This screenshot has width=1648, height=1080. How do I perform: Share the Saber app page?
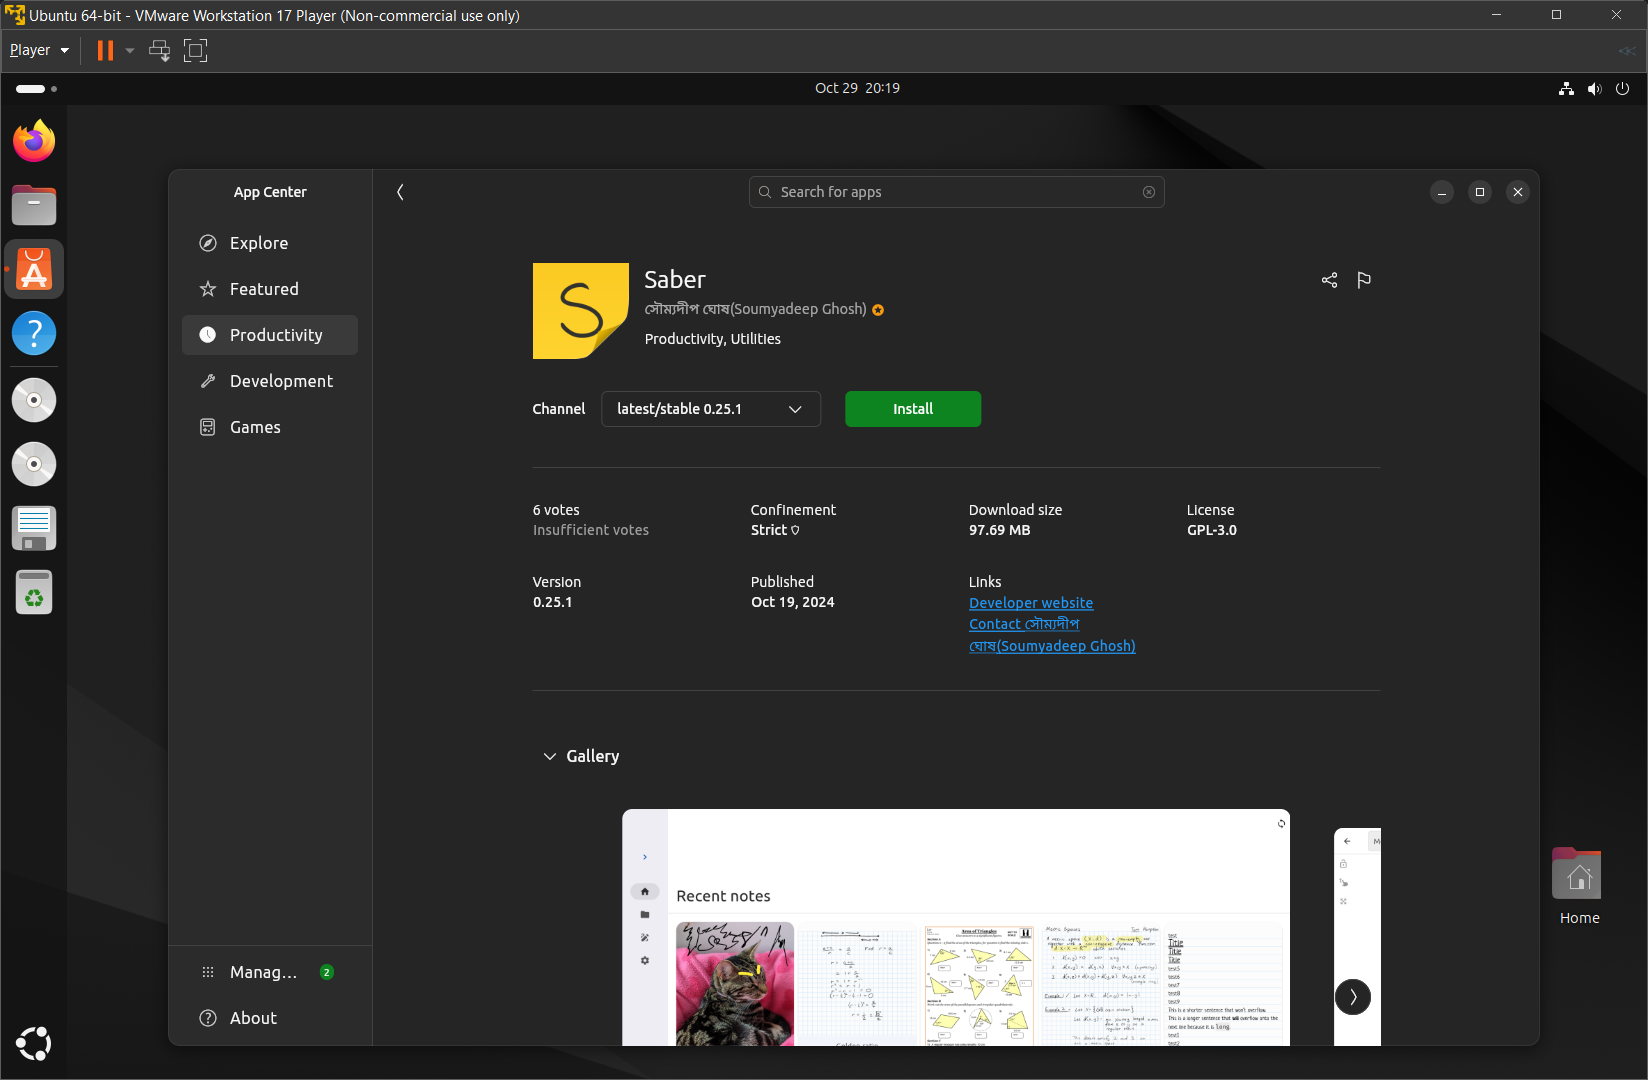point(1329,280)
